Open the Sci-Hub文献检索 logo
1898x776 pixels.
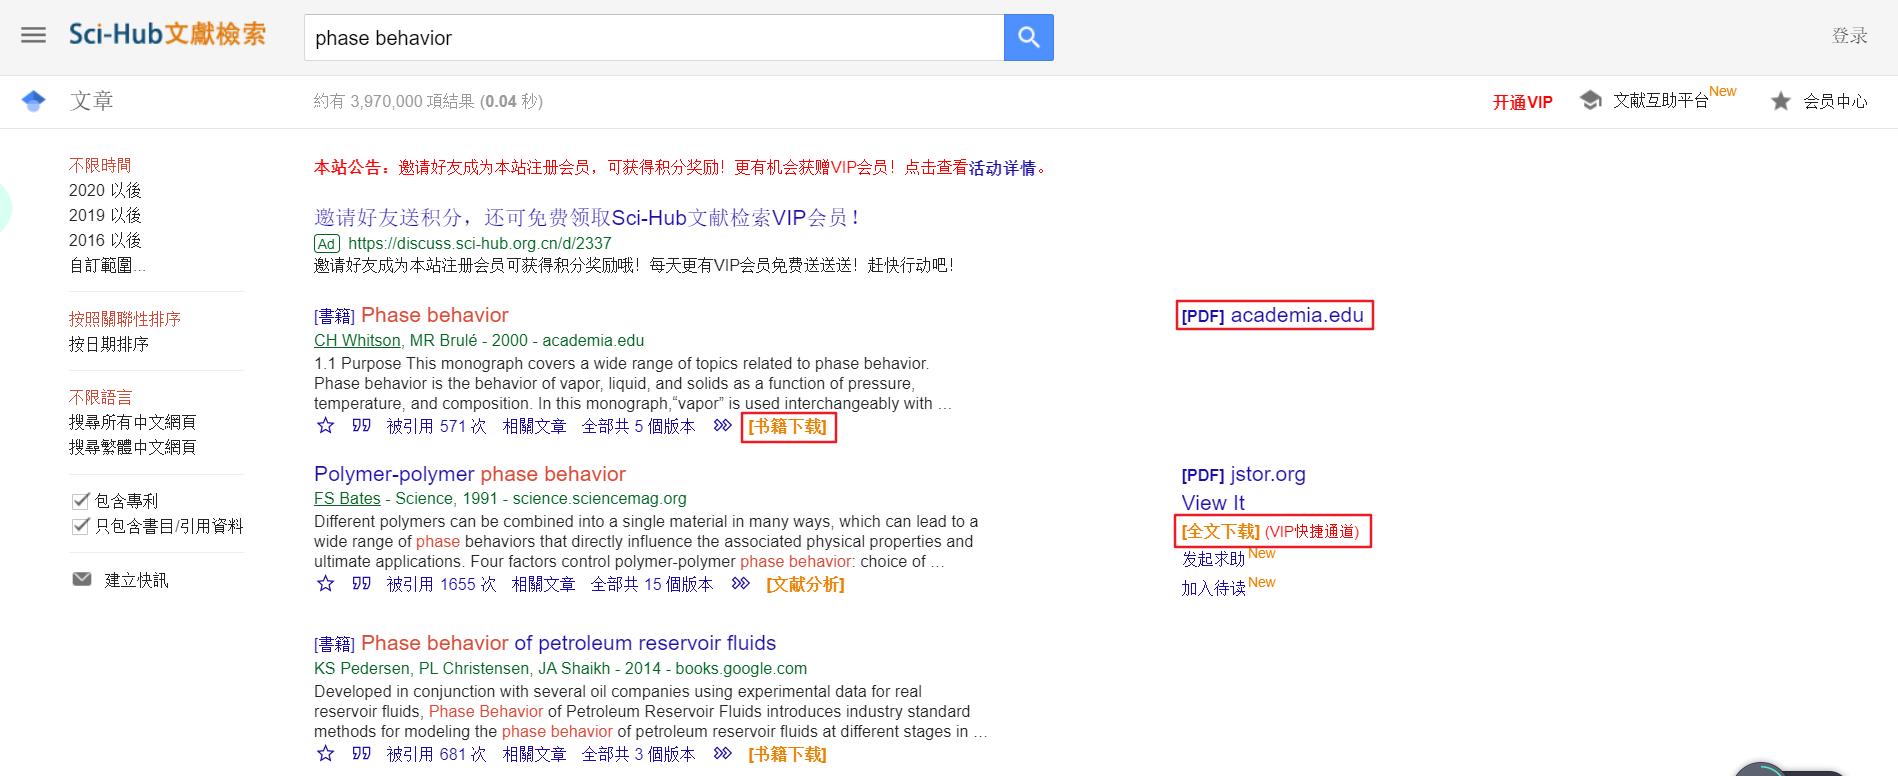pyautogui.click(x=167, y=35)
